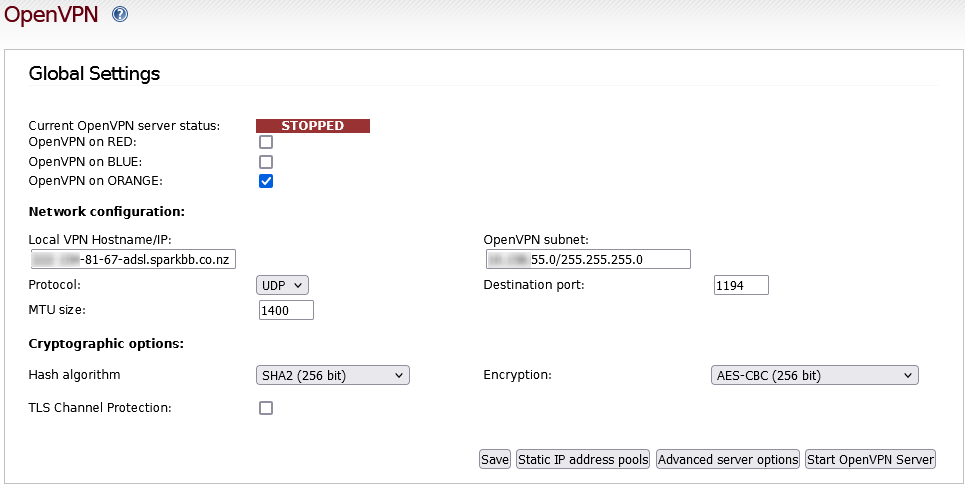The width and height of the screenshot is (965, 486).
Task: Enable OpenVPN on BLUE checkbox
Action: tap(266, 162)
